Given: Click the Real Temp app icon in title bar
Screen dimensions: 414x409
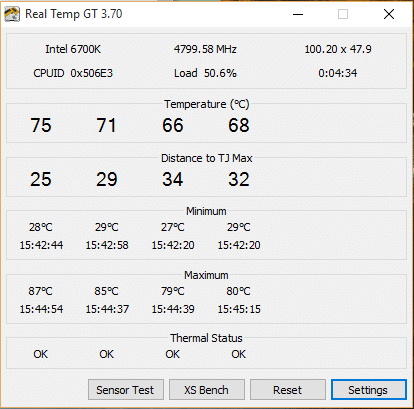Looking at the screenshot, I should click(12, 14).
